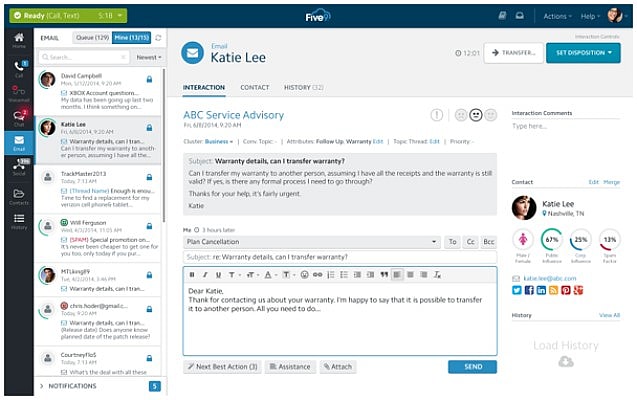Screen dimensions: 637x400
Task: Open the Home section in the sidebar
Action: pos(19,40)
